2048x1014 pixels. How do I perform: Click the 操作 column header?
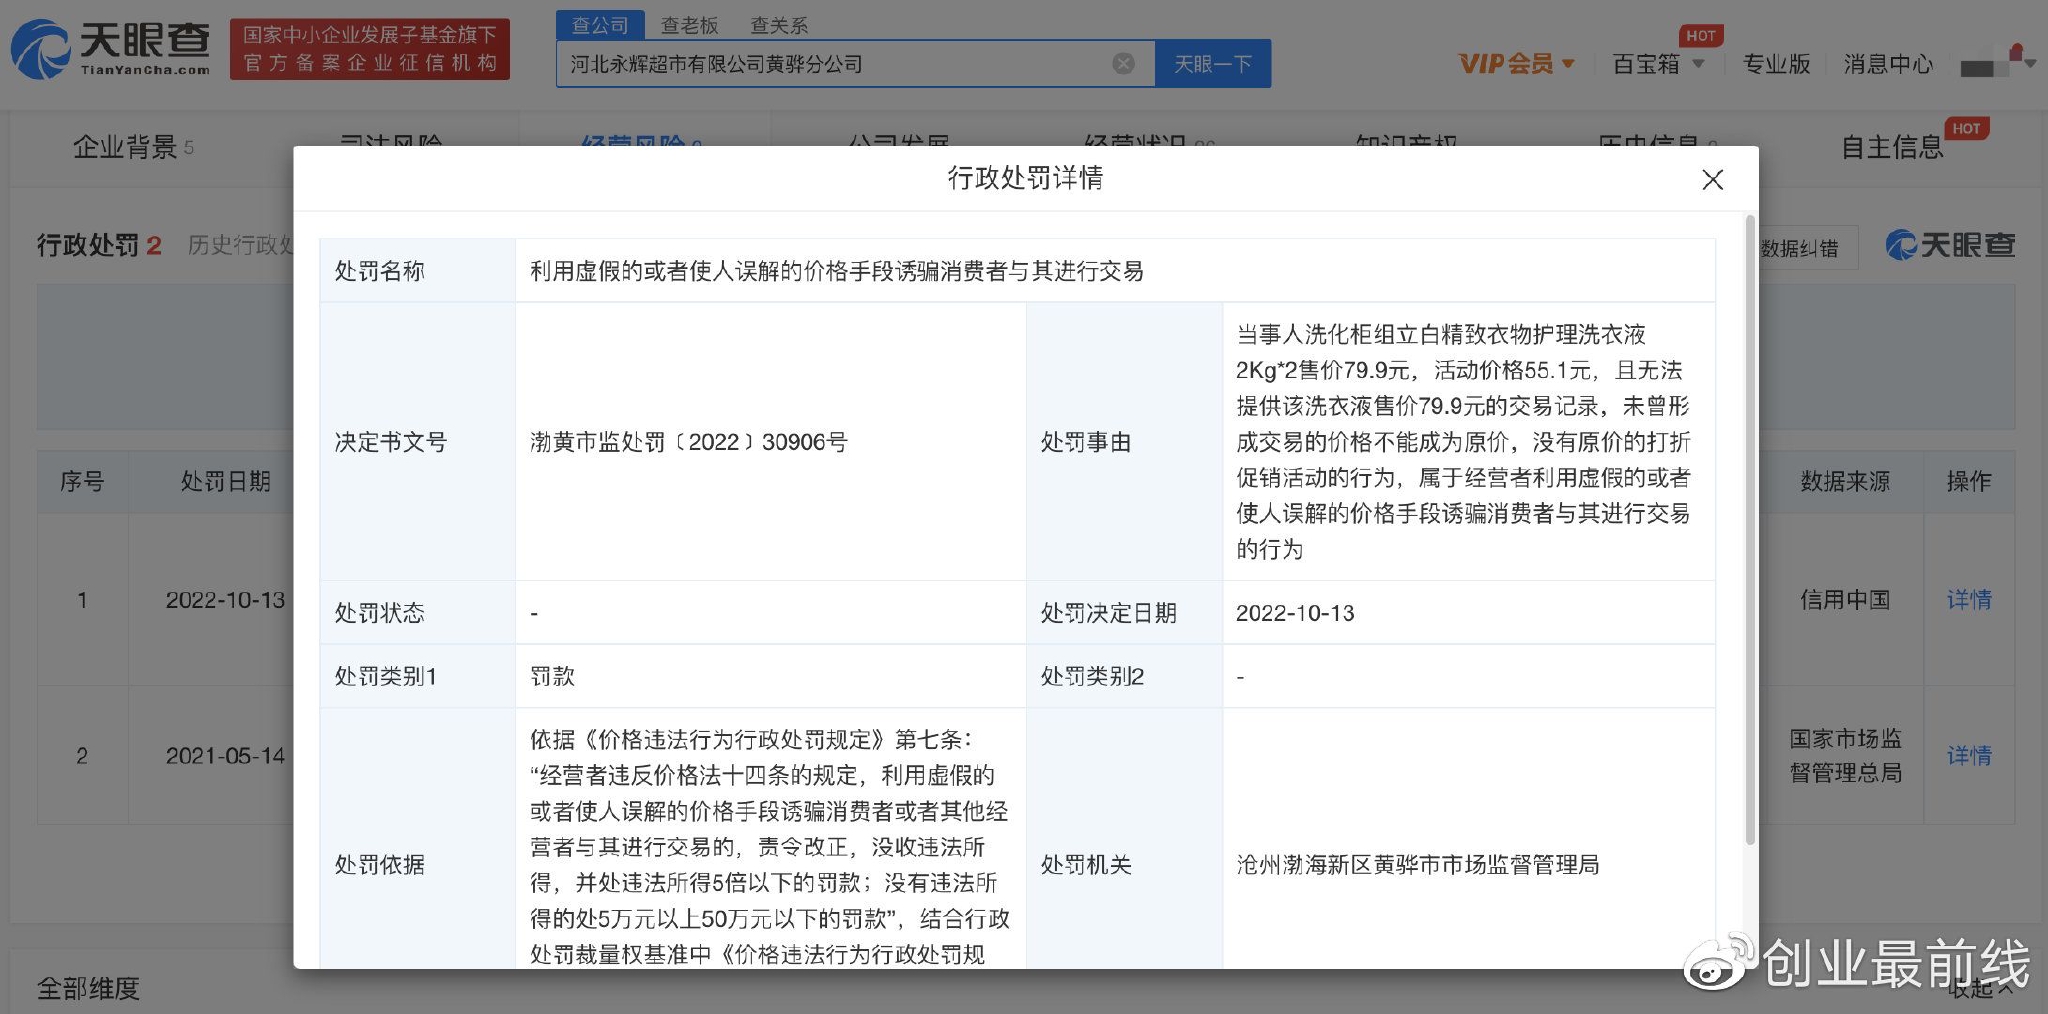pyautogui.click(x=1968, y=482)
